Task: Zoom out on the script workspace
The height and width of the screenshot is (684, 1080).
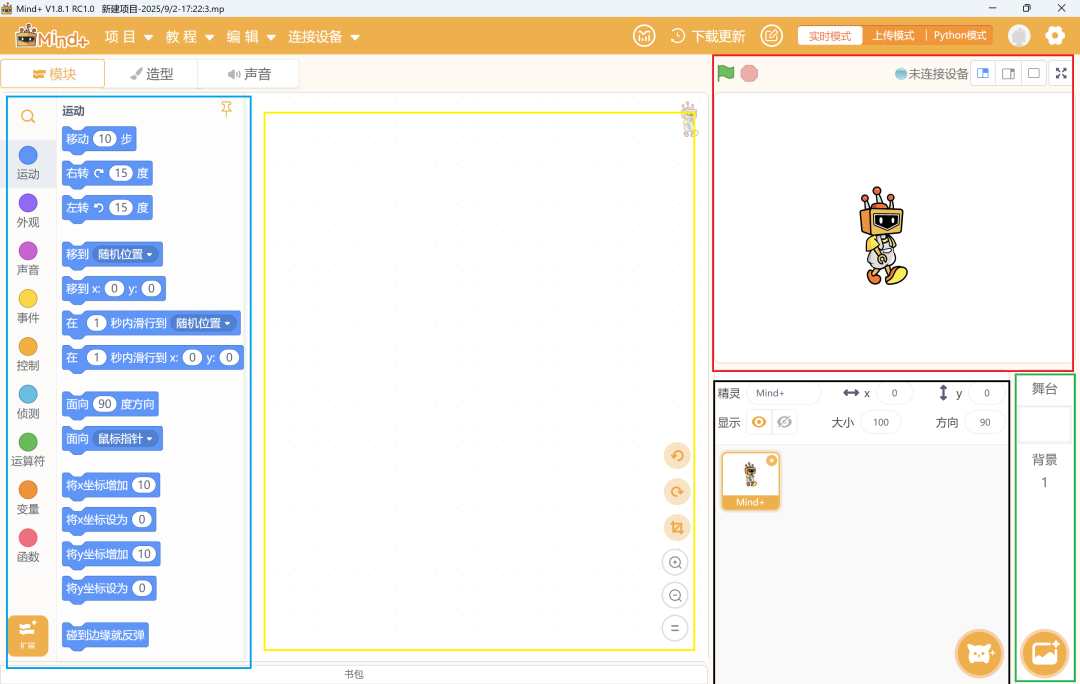Action: click(676, 596)
